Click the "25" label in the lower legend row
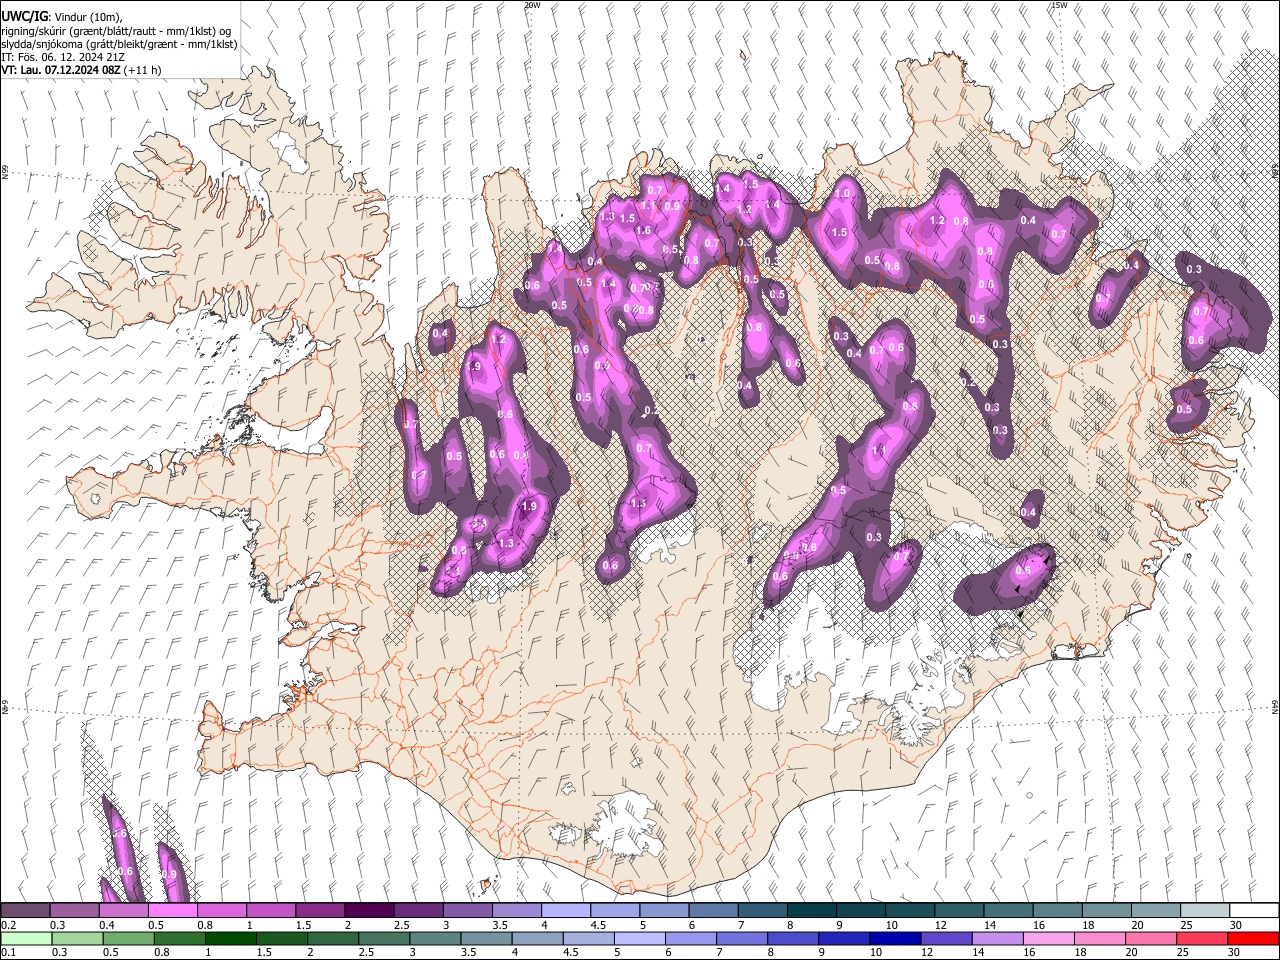Image resolution: width=1280 pixels, height=960 pixels. point(1183,953)
